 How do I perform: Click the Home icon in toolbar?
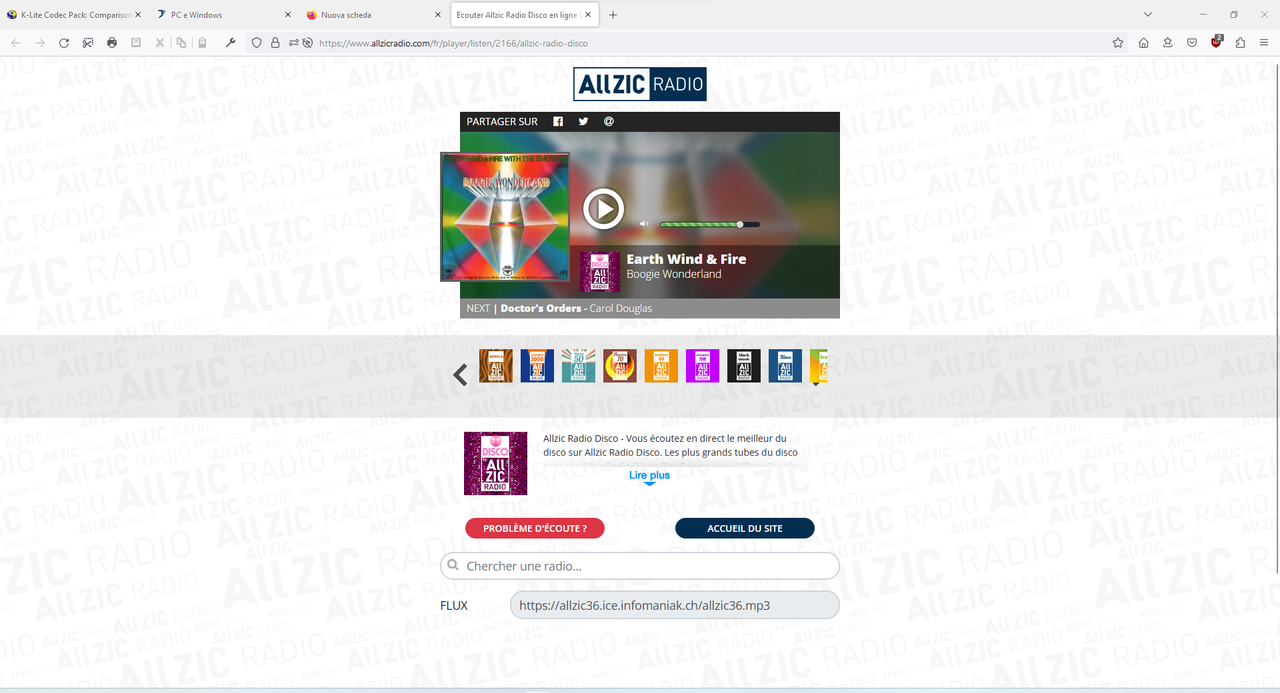pos(1143,43)
